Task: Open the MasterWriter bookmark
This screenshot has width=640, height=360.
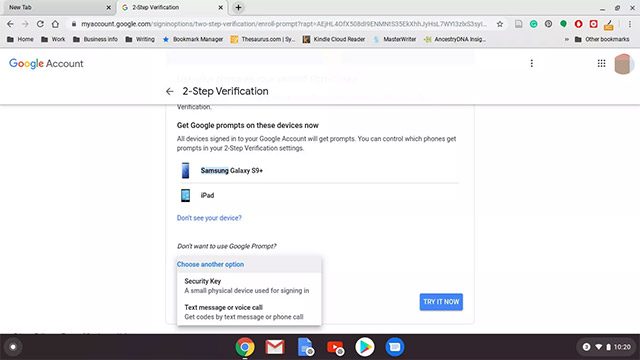Action: 395,39
